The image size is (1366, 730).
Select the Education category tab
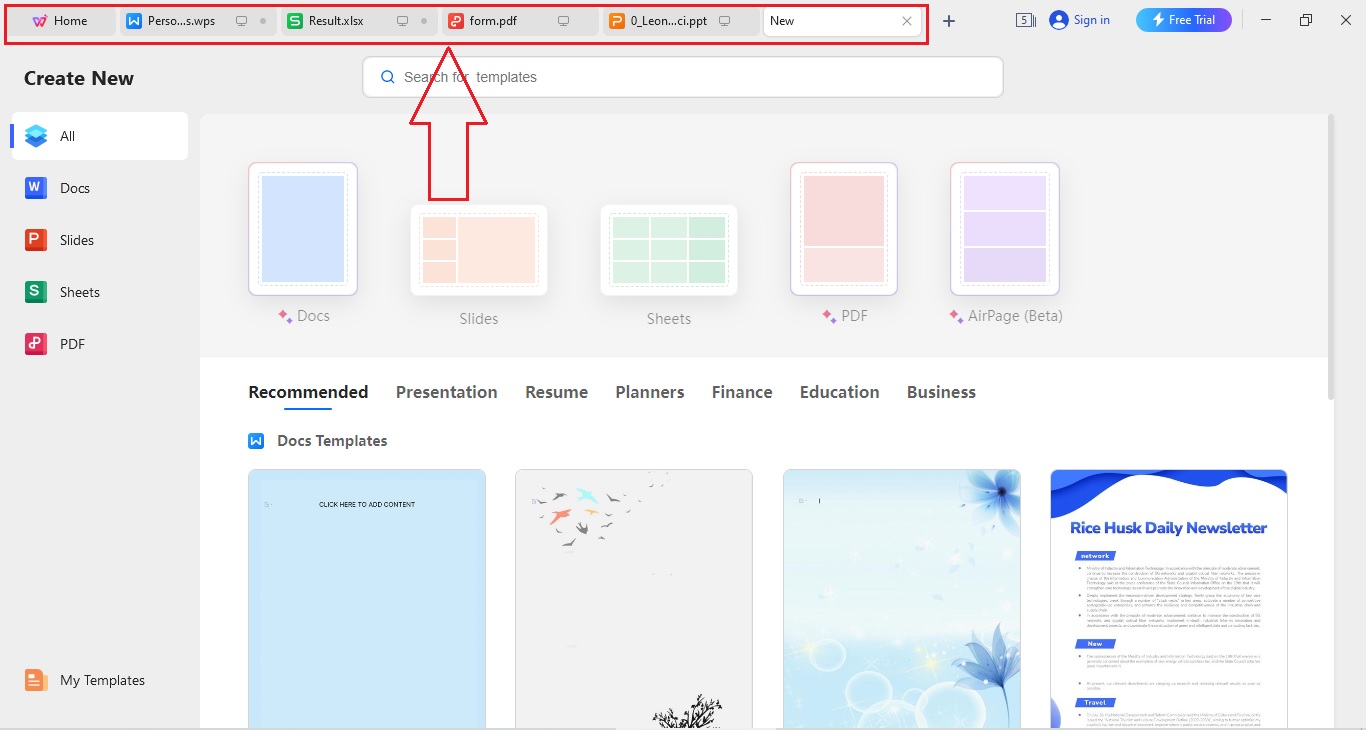(840, 392)
